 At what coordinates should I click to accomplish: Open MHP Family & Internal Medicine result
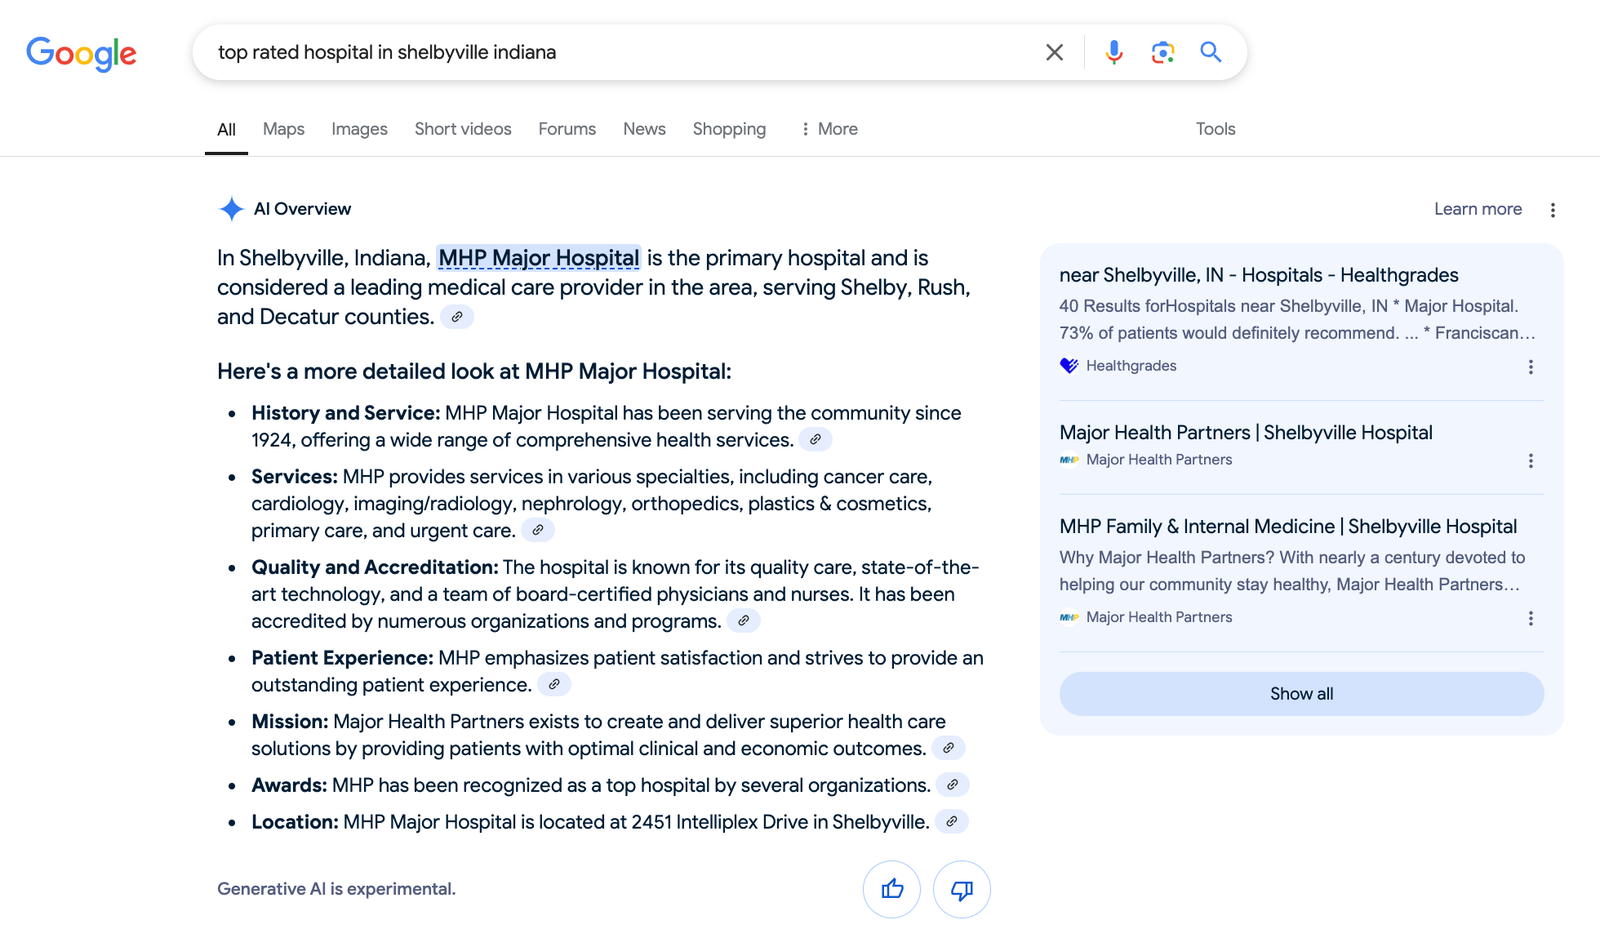pos(1288,527)
